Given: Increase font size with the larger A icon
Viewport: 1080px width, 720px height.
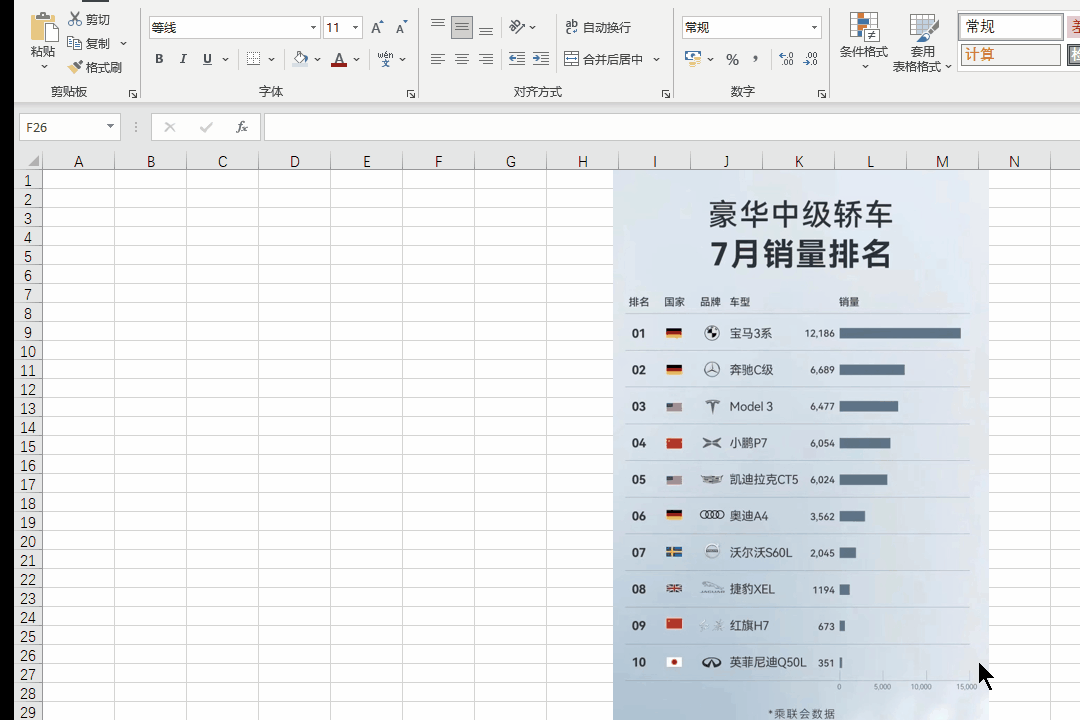Looking at the screenshot, I should (377, 28).
